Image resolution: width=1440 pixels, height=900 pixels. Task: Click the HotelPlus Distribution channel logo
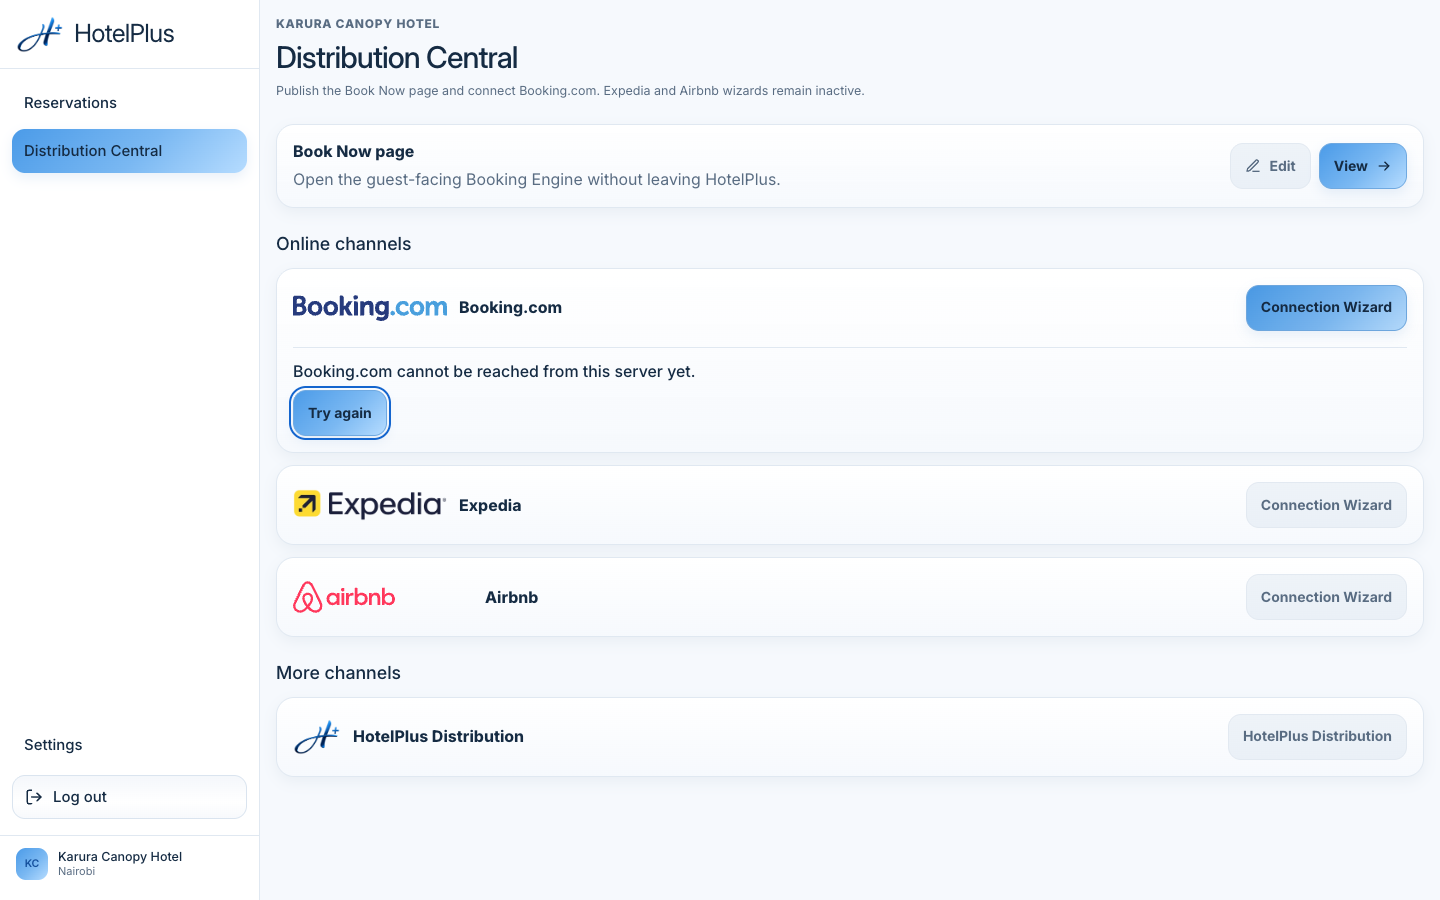pos(317,737)
